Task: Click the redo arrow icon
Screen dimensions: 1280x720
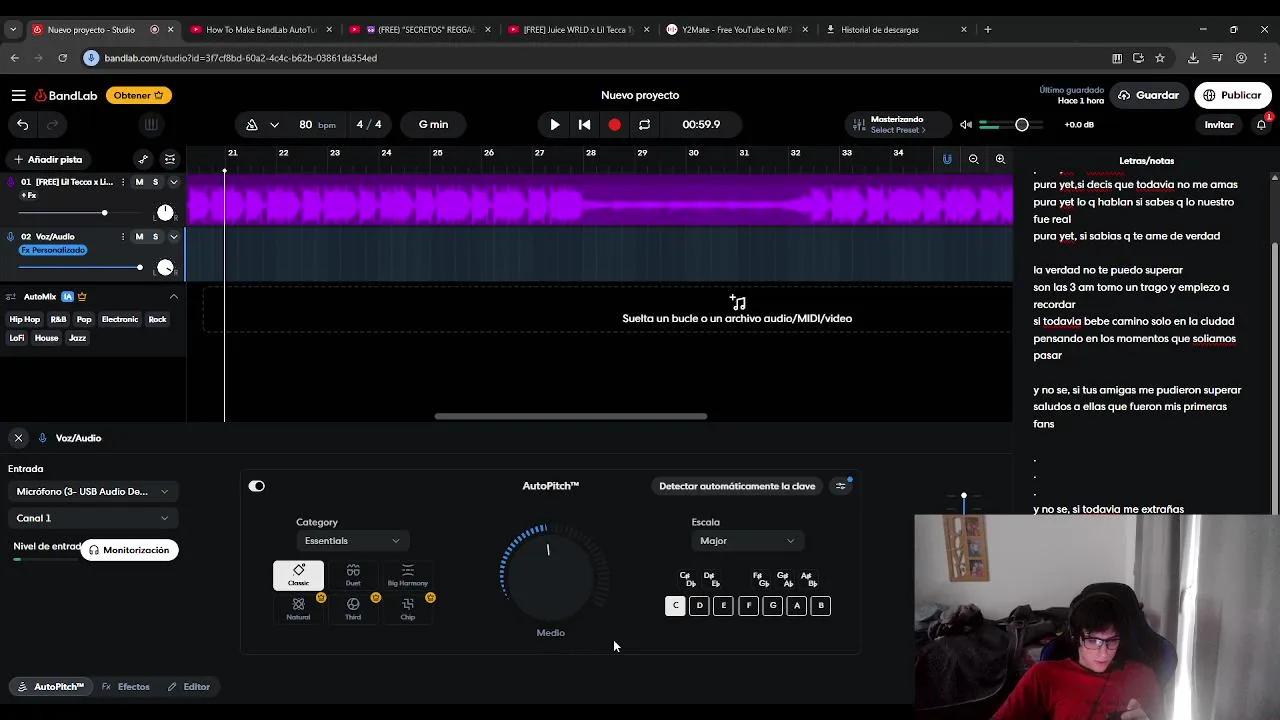Action: click(52, 124)
